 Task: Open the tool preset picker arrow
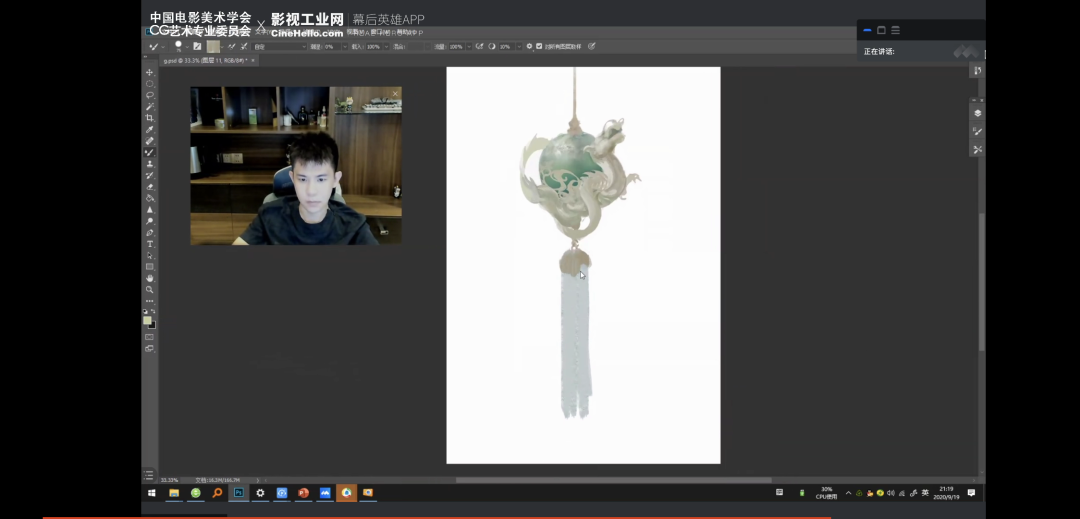161,46
